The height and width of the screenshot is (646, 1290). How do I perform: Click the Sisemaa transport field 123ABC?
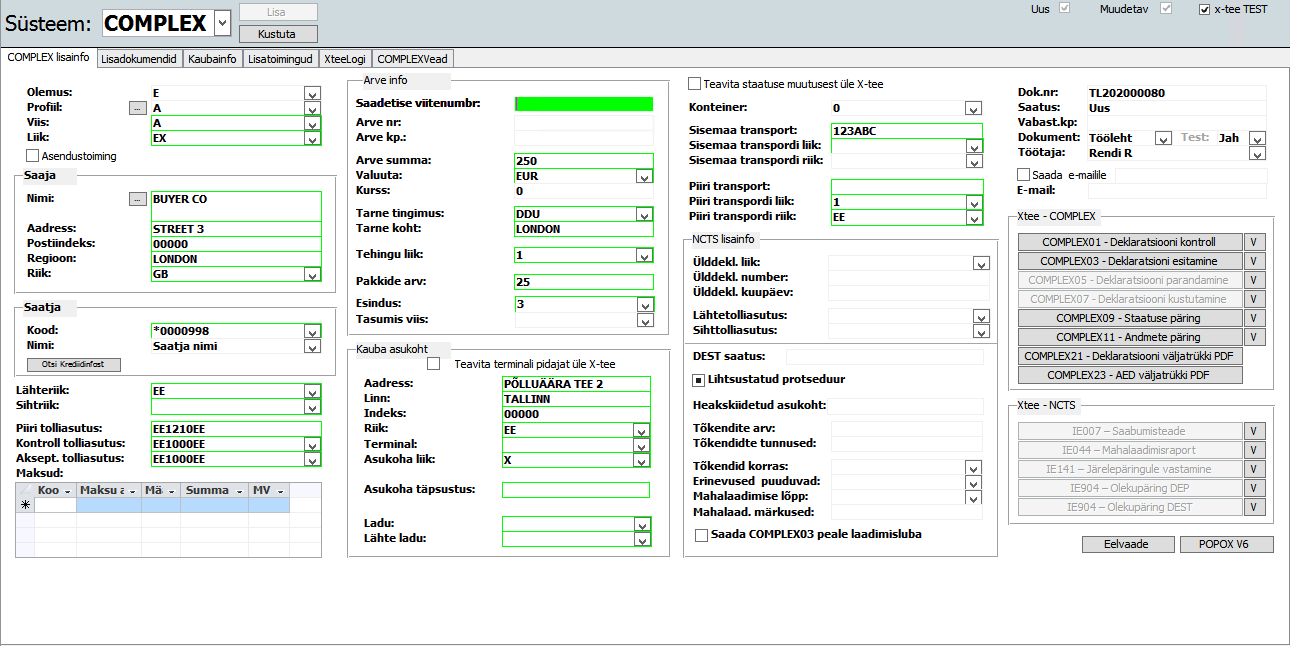click(906, 130)
